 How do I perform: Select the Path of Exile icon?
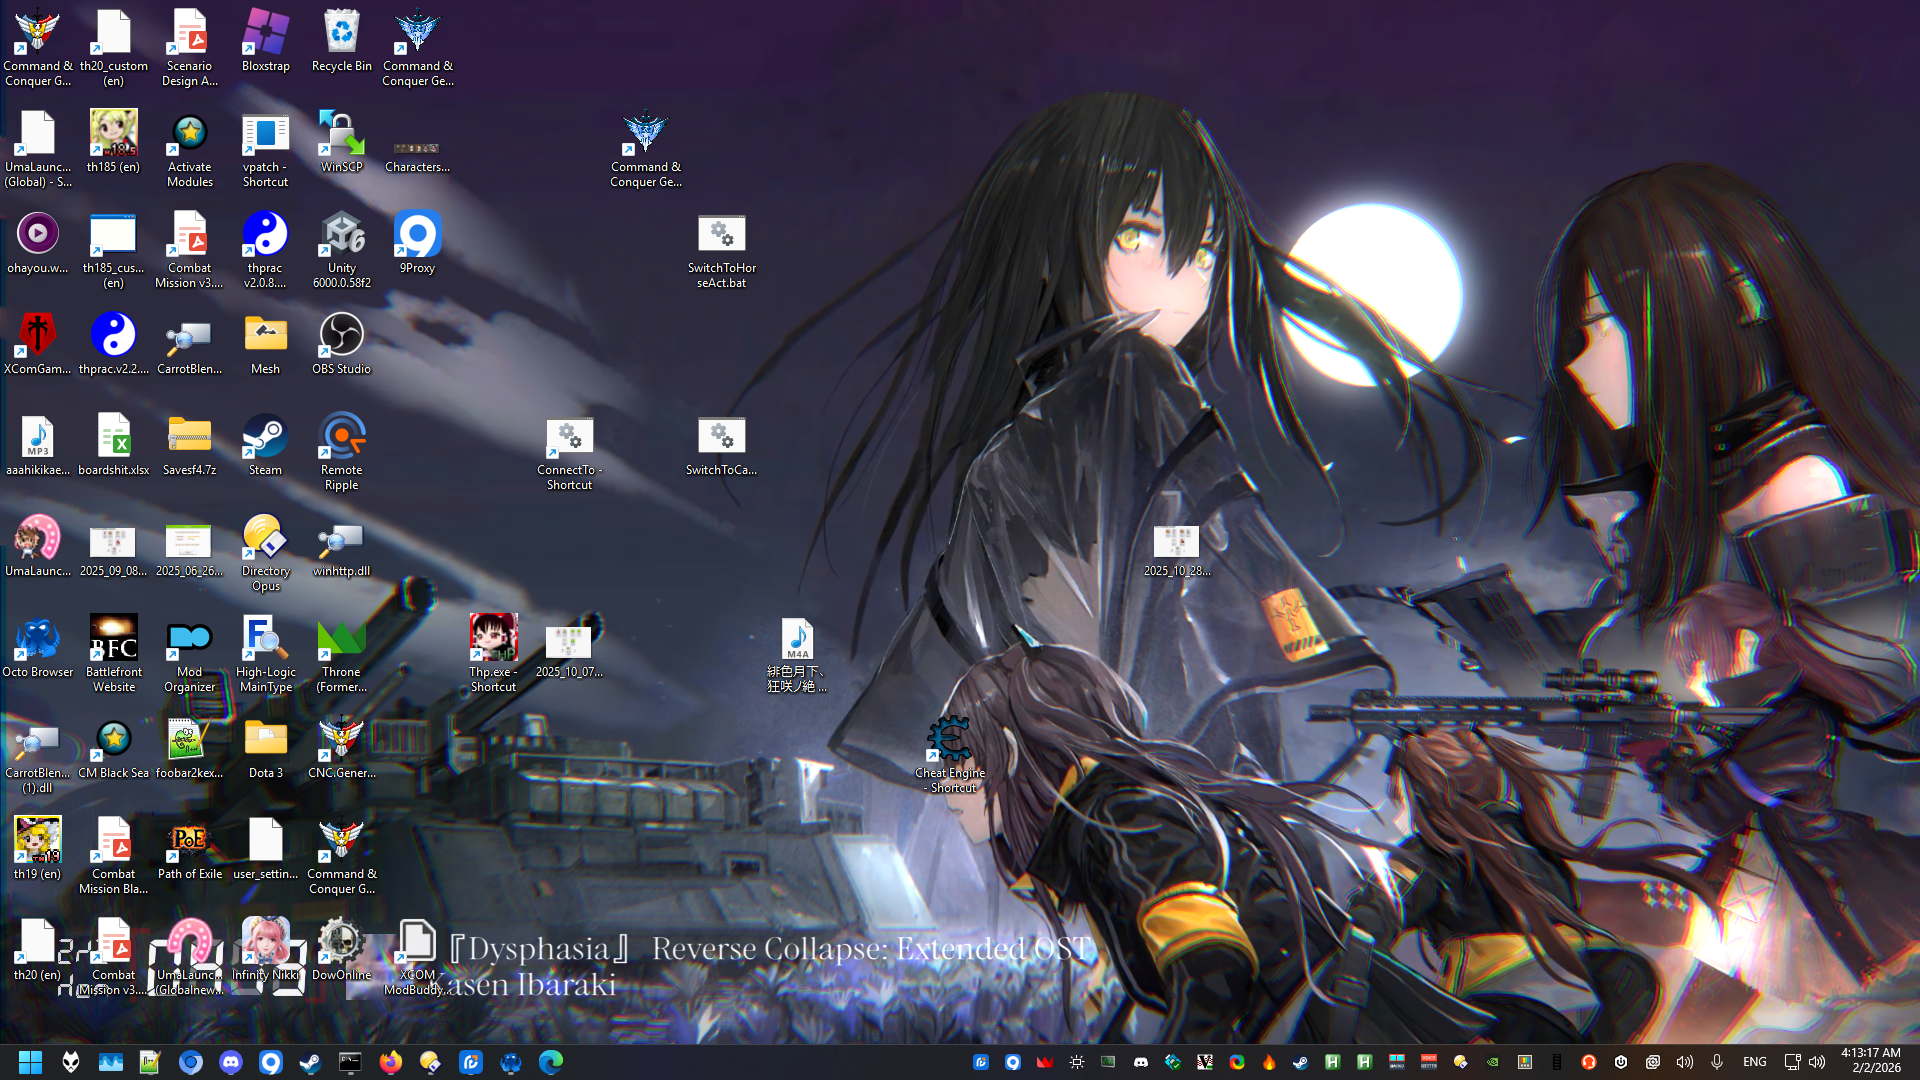[x=189, y=841]
